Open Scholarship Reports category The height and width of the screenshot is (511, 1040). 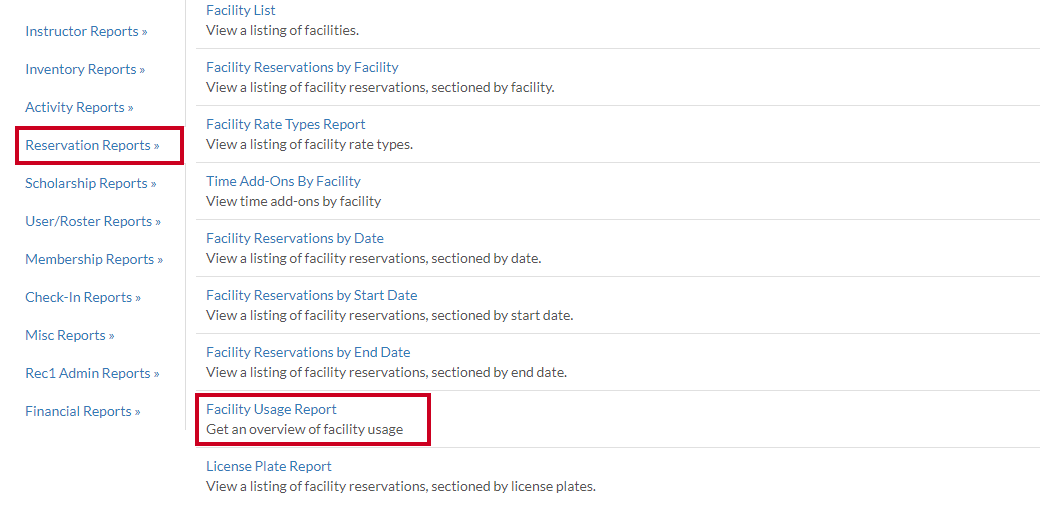[x=91, y=182]
